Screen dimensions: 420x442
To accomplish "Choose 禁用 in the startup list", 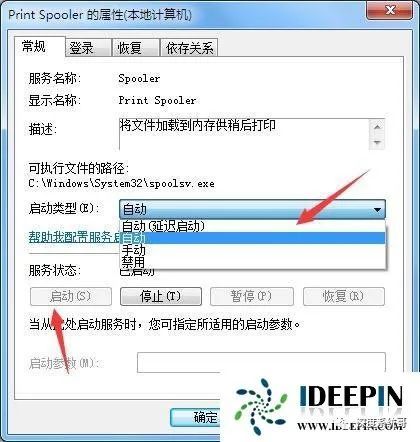I will tap(252, 262).
